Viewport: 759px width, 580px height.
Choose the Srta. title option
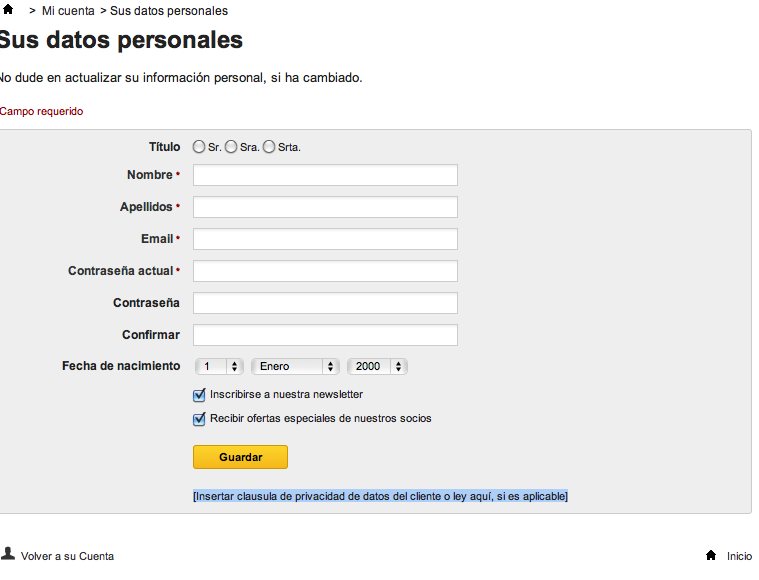click(269, 147)
